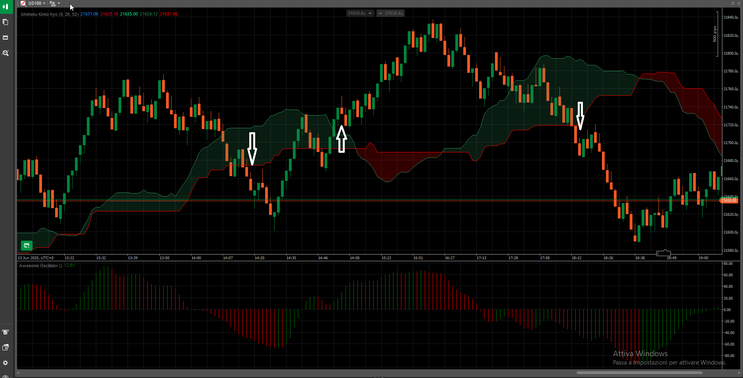Click the 15:51 time axis label
Screen dimensions: 743x378
click(418, 258)
